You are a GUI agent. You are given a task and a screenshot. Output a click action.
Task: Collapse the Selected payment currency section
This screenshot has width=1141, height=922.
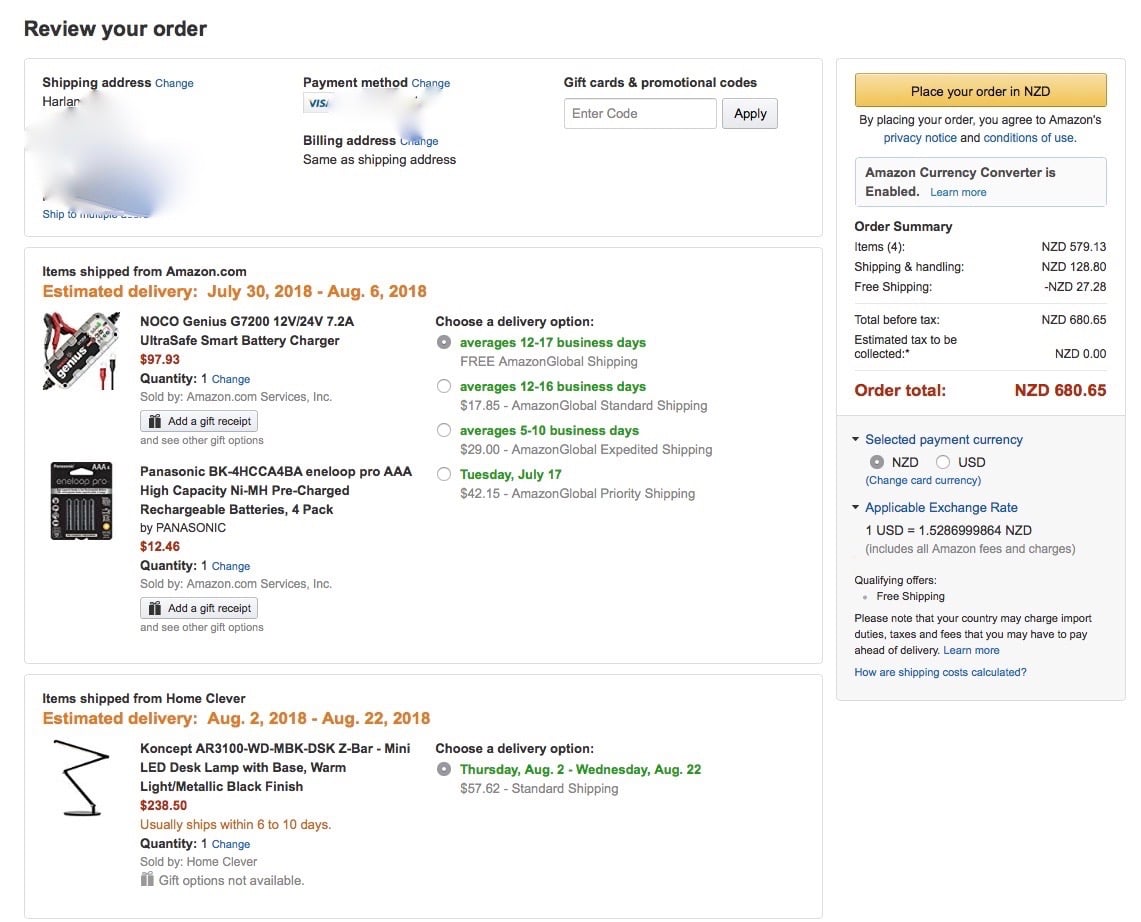tap(856, 439)
